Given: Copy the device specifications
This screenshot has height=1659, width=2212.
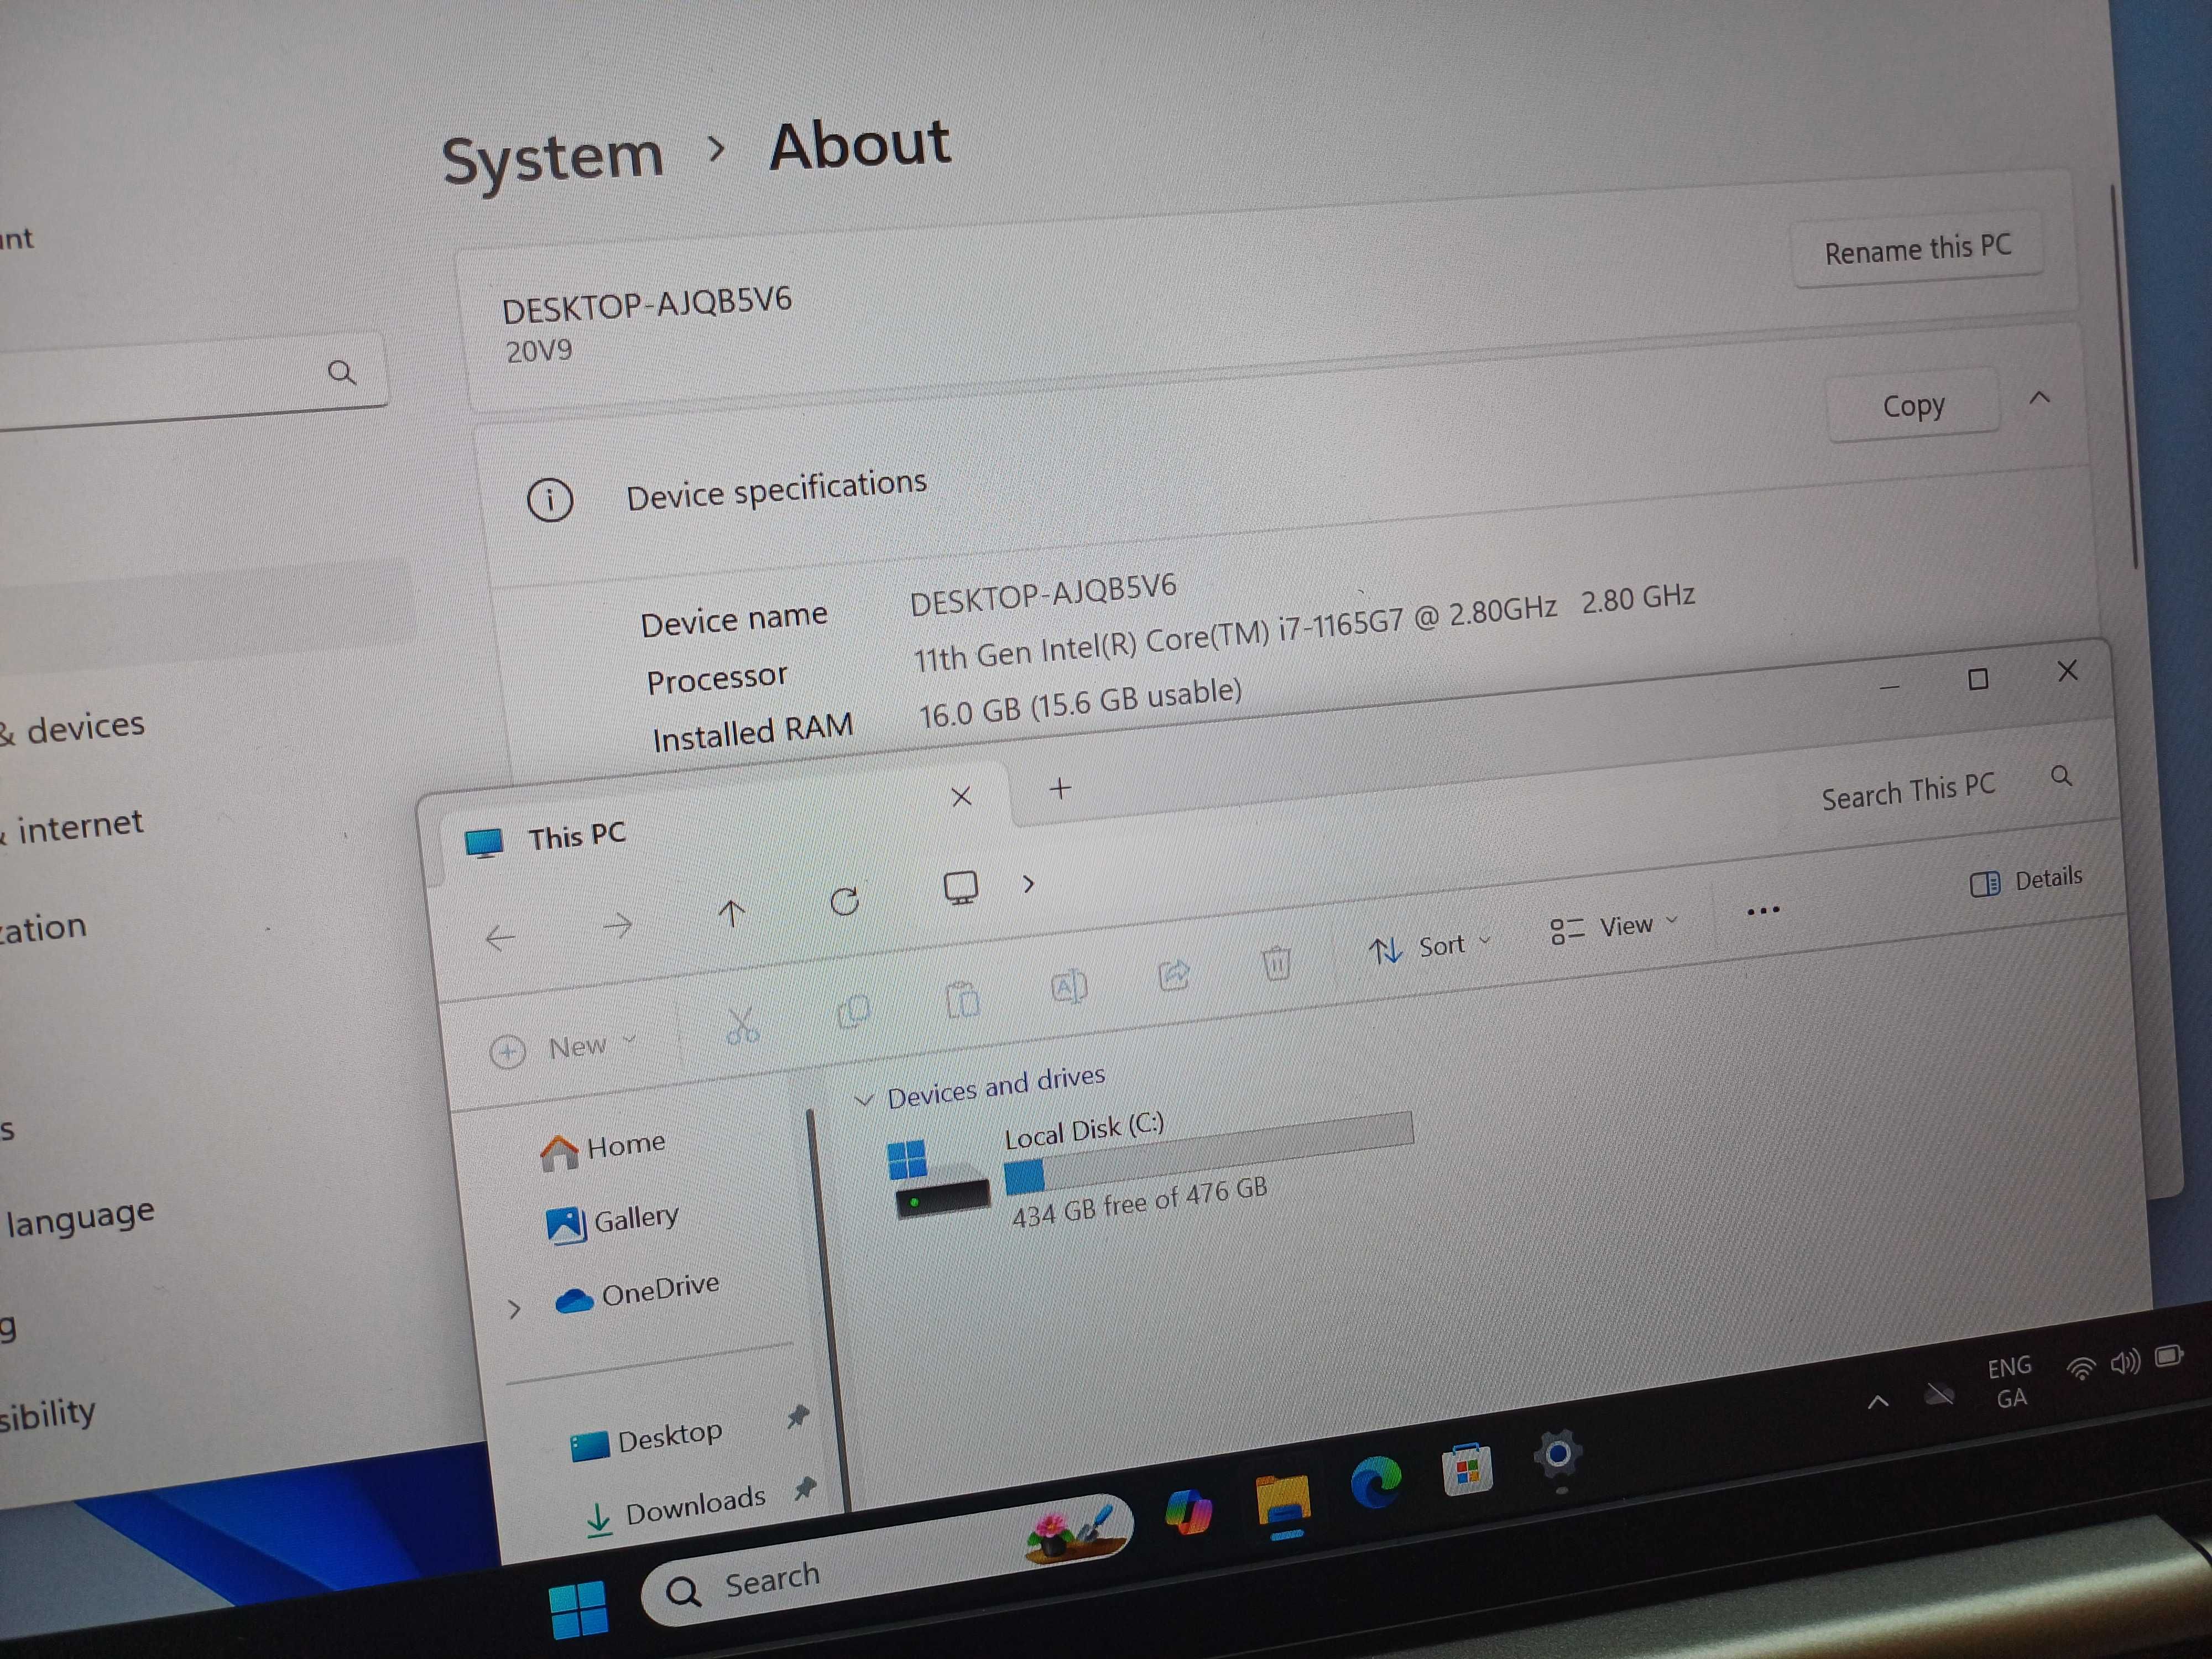Looking at the screenshot, I should point(1913,406).
